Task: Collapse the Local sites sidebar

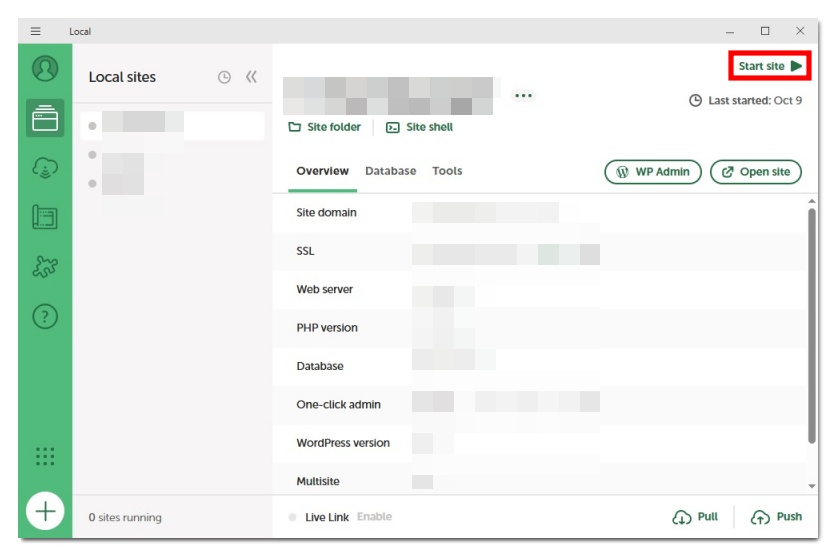Action: [x=251, y=77]
